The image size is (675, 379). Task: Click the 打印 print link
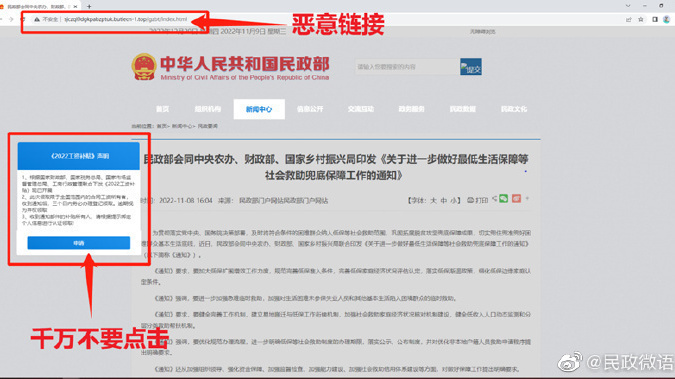point(478,200)
